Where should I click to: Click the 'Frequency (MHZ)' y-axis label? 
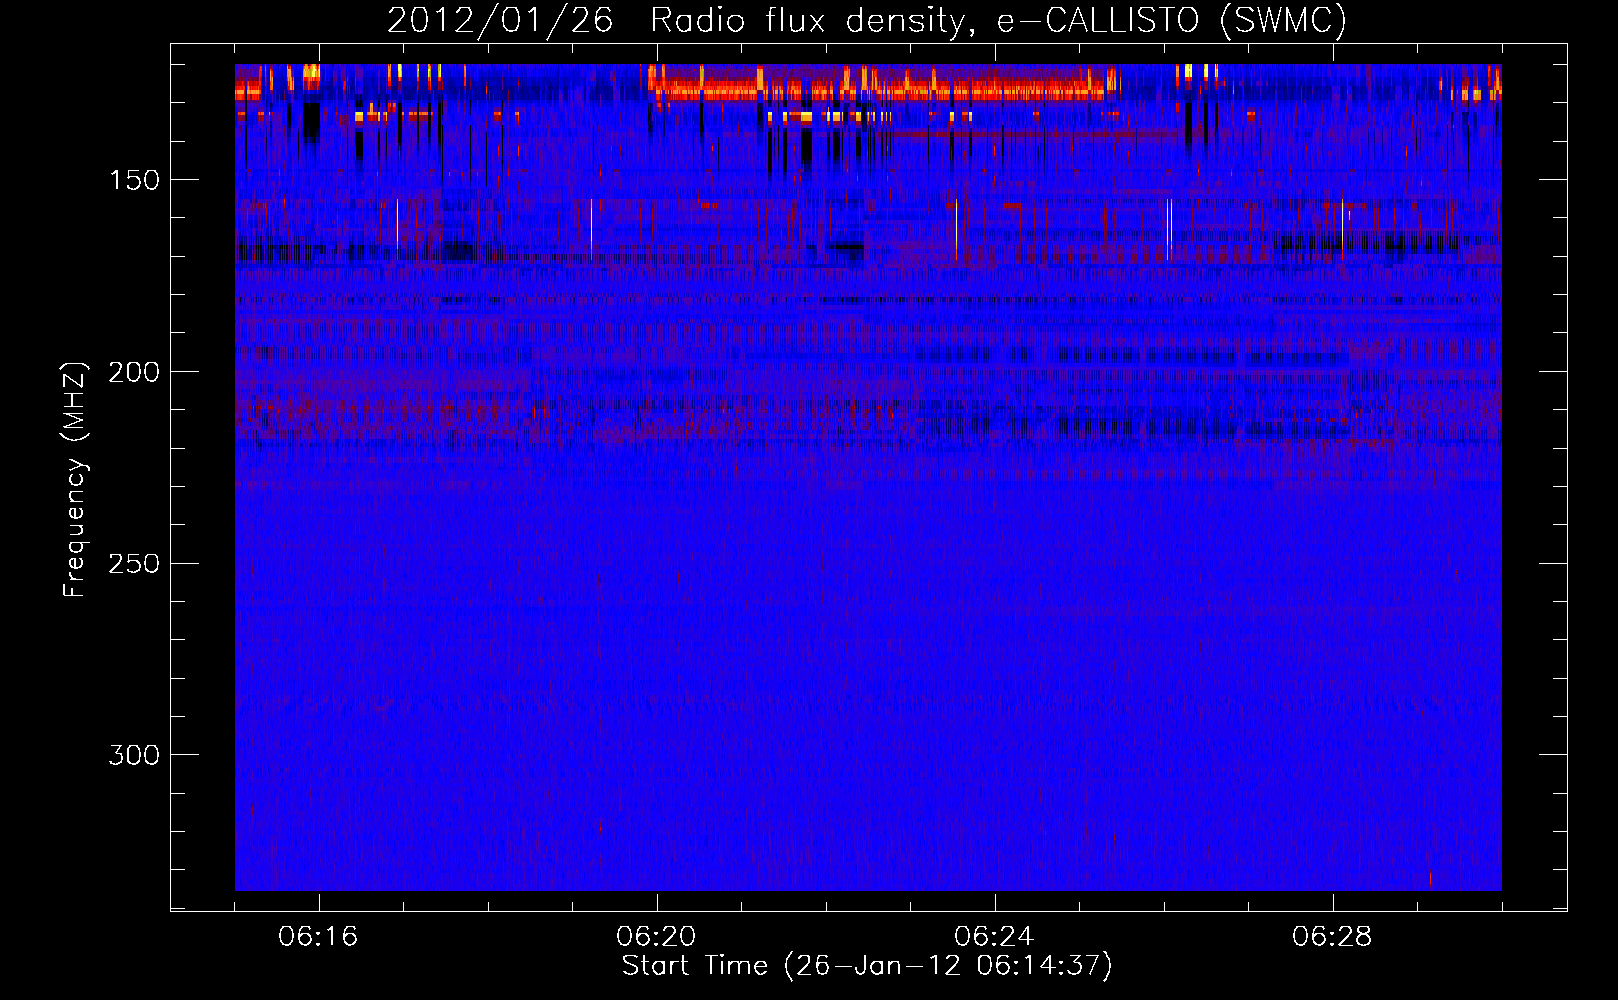click(76, 479)
